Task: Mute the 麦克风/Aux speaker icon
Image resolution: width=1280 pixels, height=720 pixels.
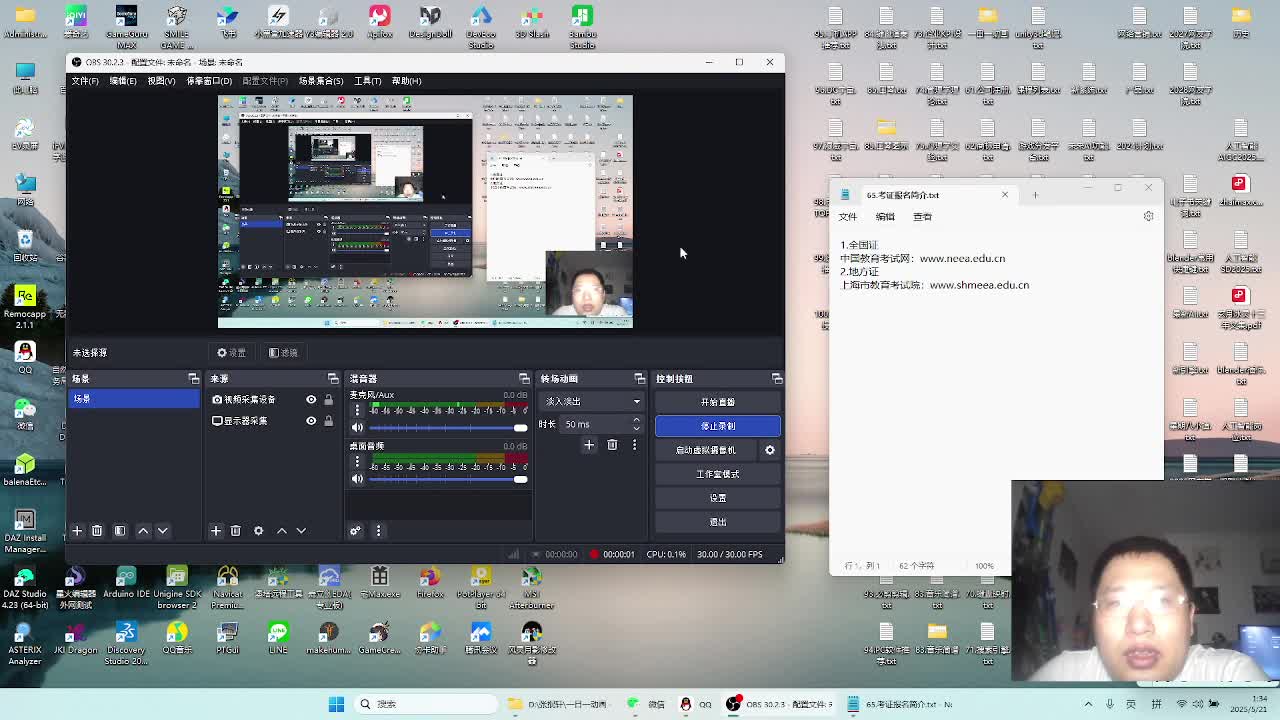Action: [357, 427]
